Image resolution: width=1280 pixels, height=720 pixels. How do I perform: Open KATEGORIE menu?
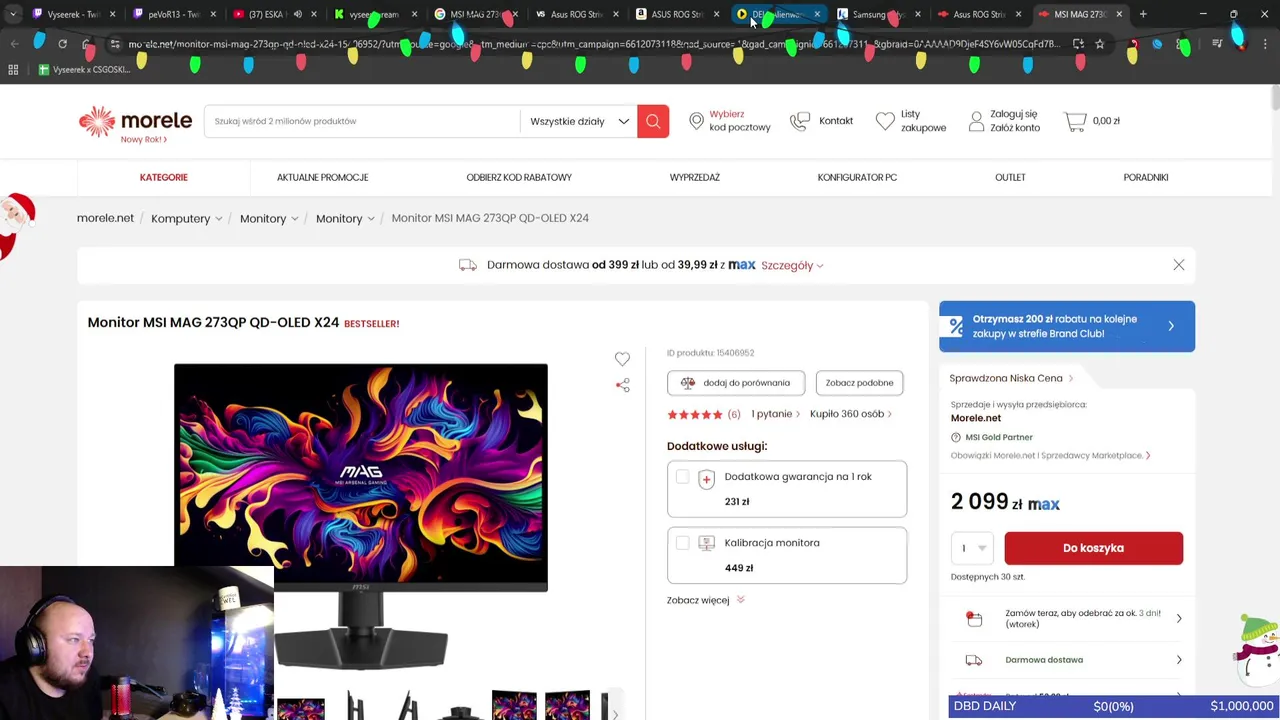coord(164,177)
